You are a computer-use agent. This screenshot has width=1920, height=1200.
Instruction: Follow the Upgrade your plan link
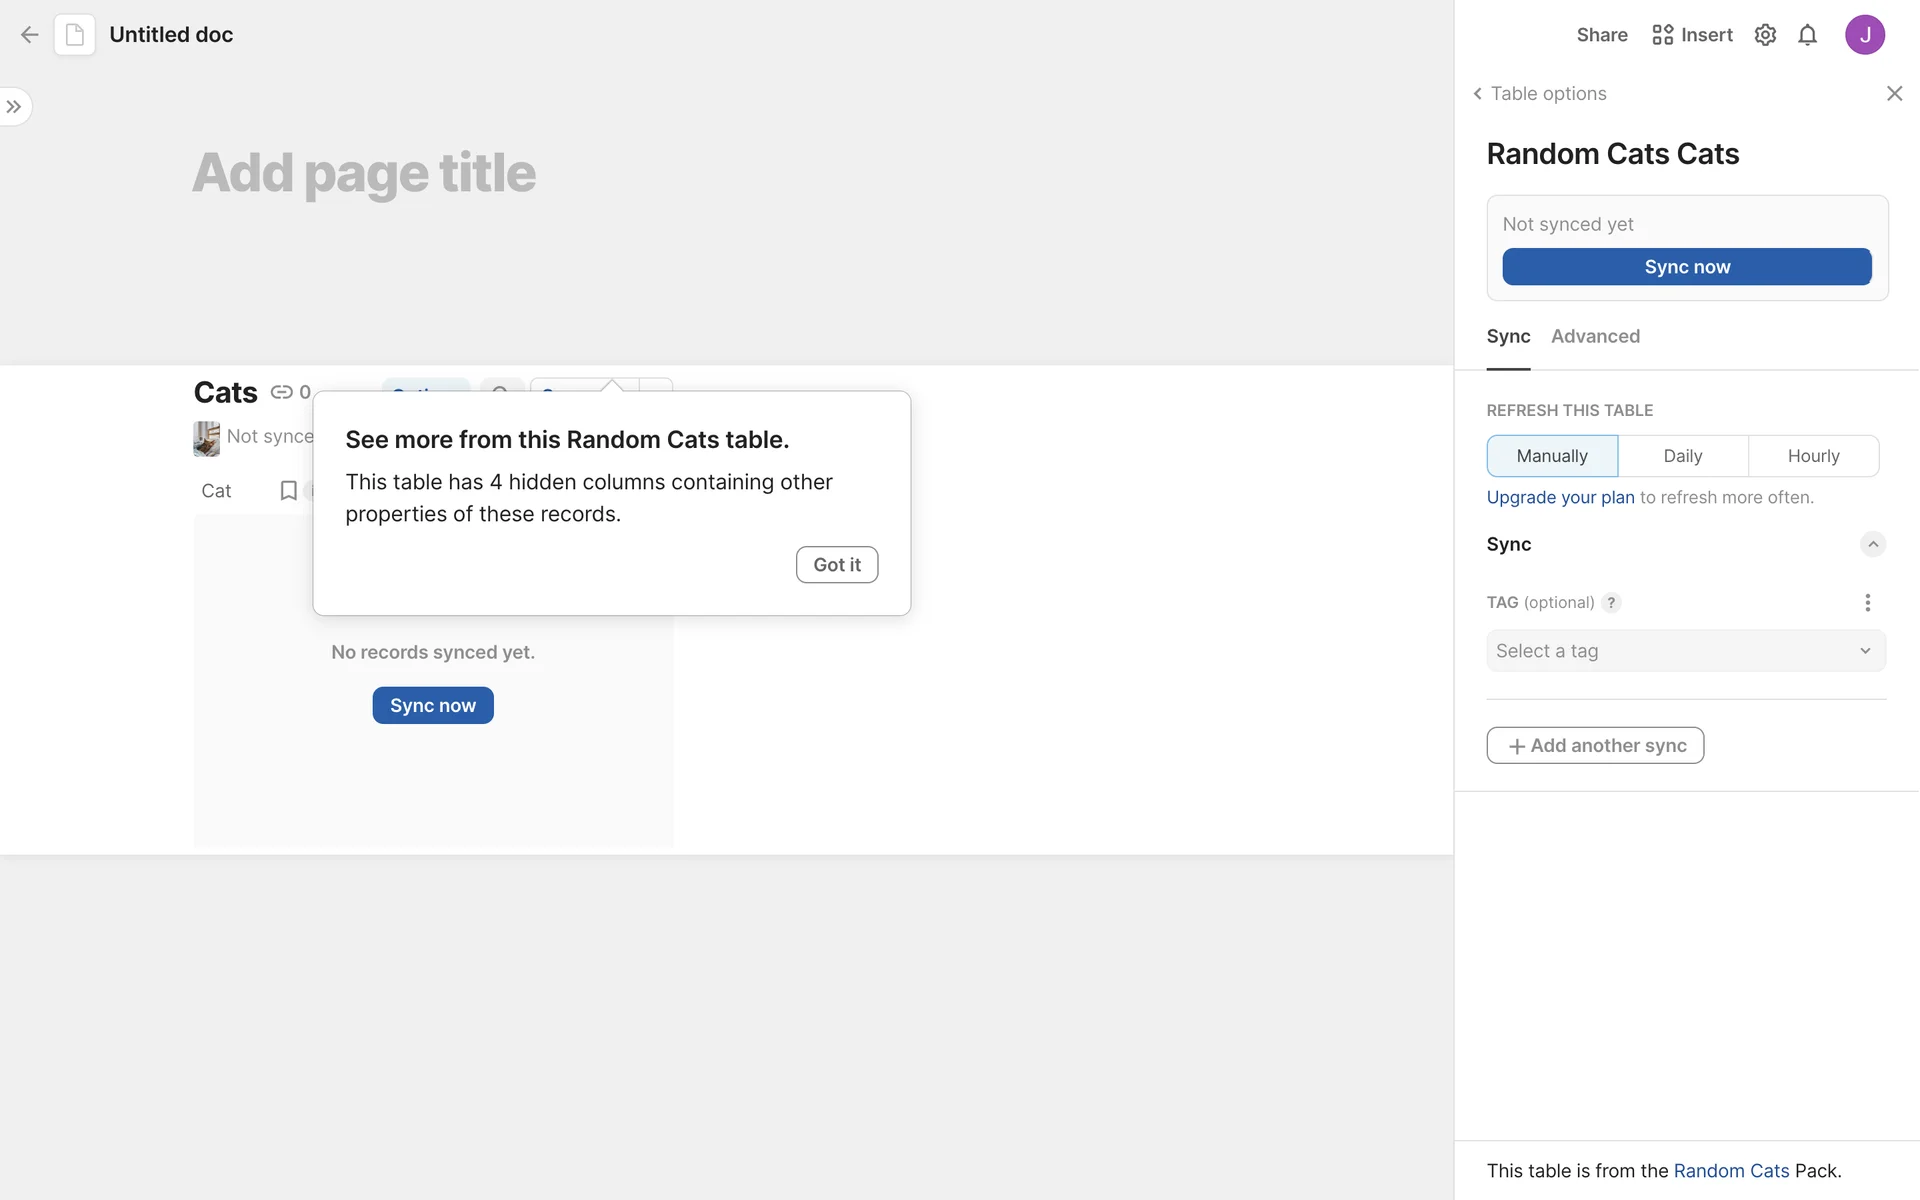point(1560,498)
